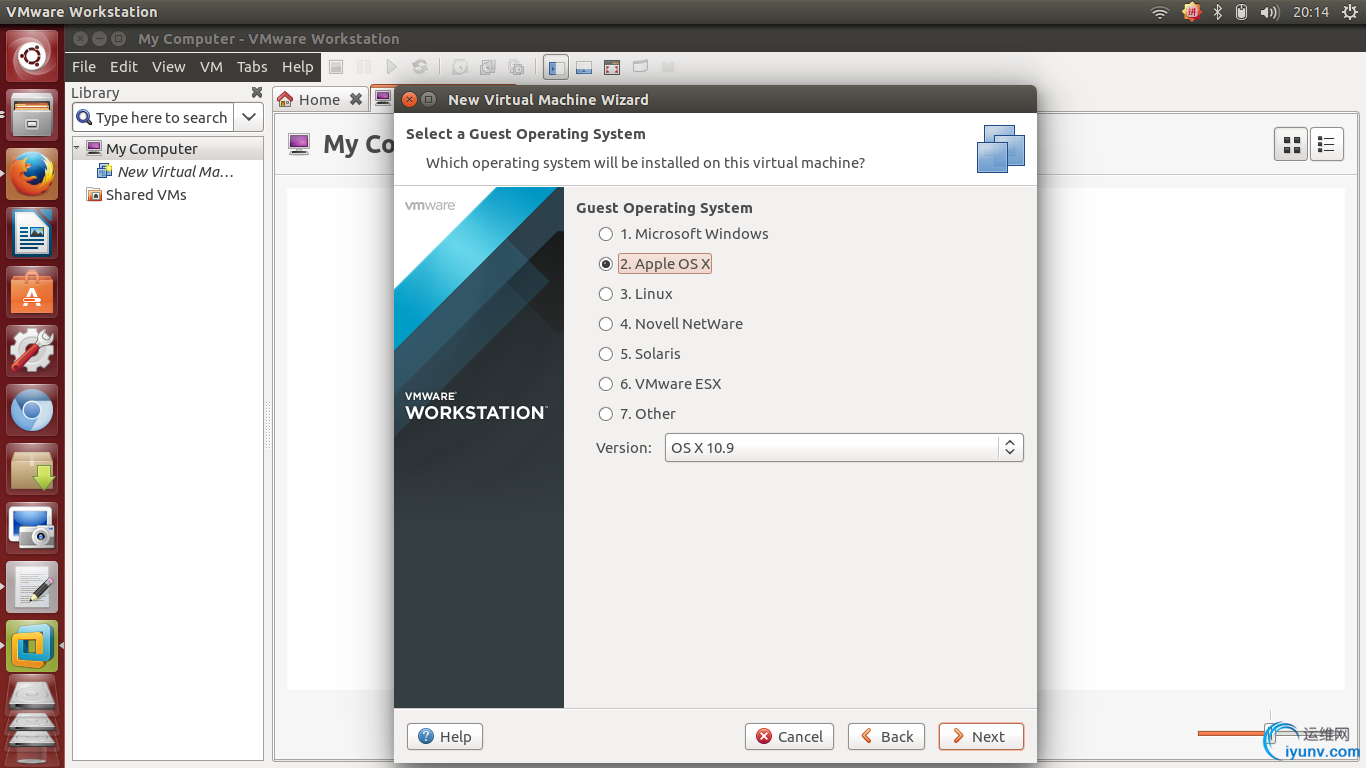The image size is (1366, 768).
Task: Choose the Novell NetWare radio button
Action: tap(670, 324)
